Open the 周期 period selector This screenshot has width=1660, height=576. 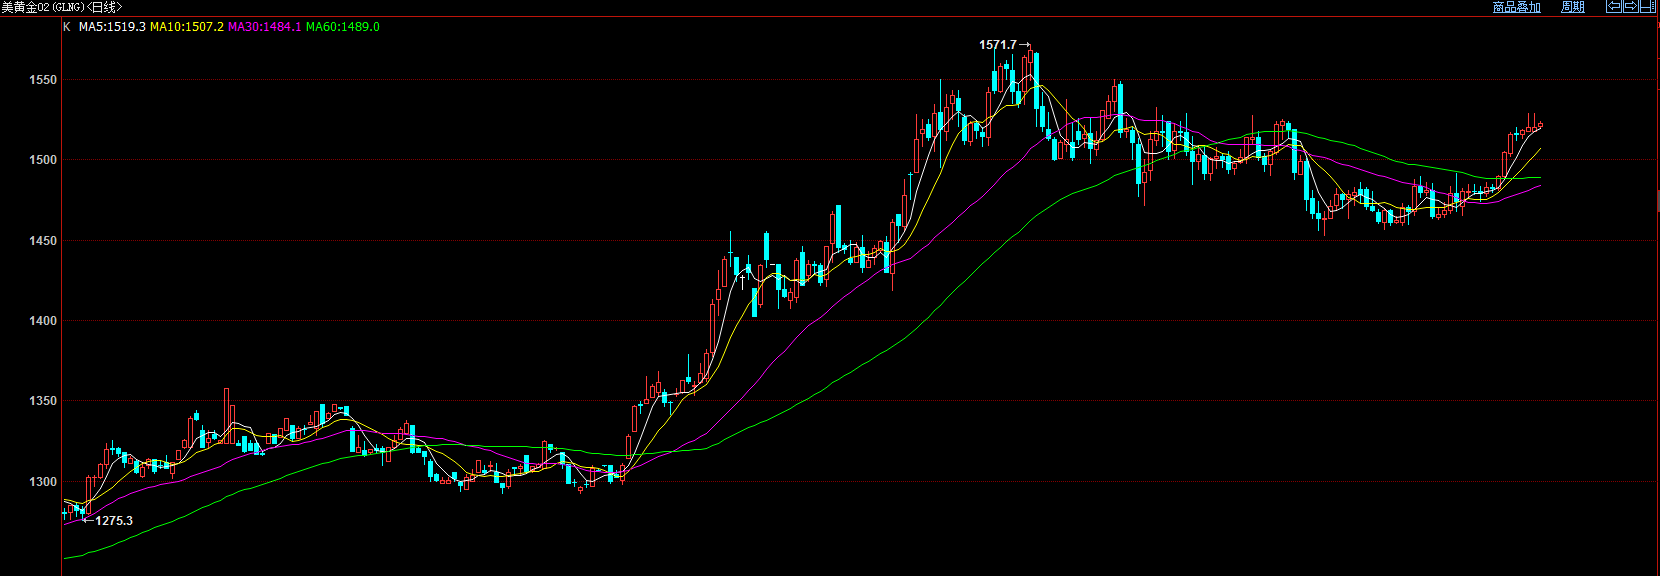point(1572,7)
